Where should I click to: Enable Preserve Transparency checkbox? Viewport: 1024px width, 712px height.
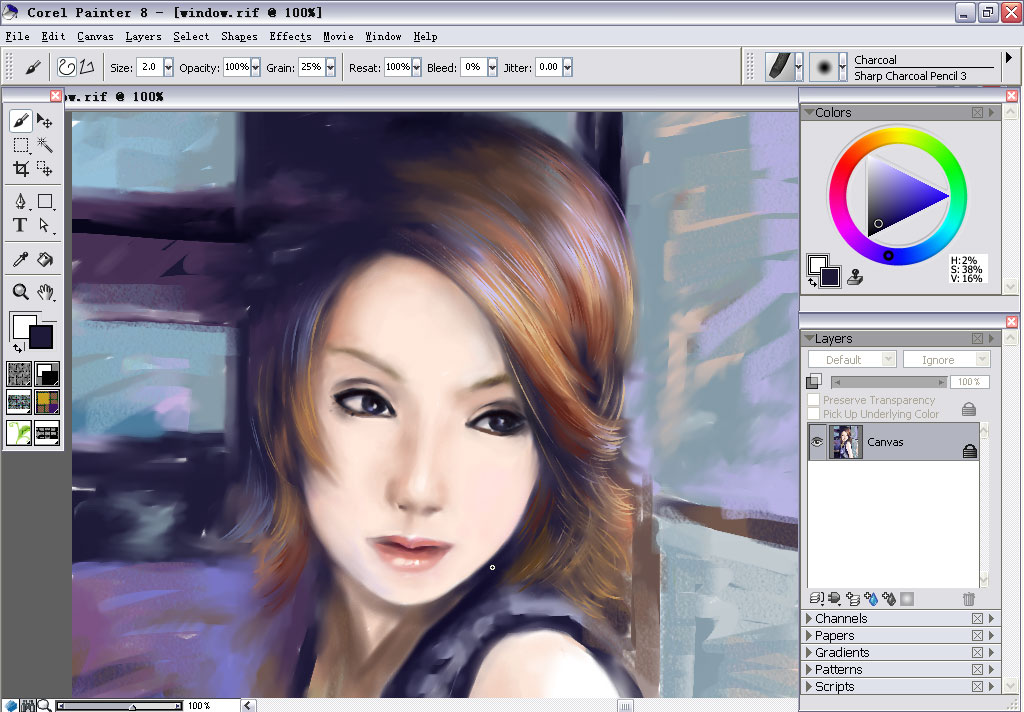tap(814, 400)
